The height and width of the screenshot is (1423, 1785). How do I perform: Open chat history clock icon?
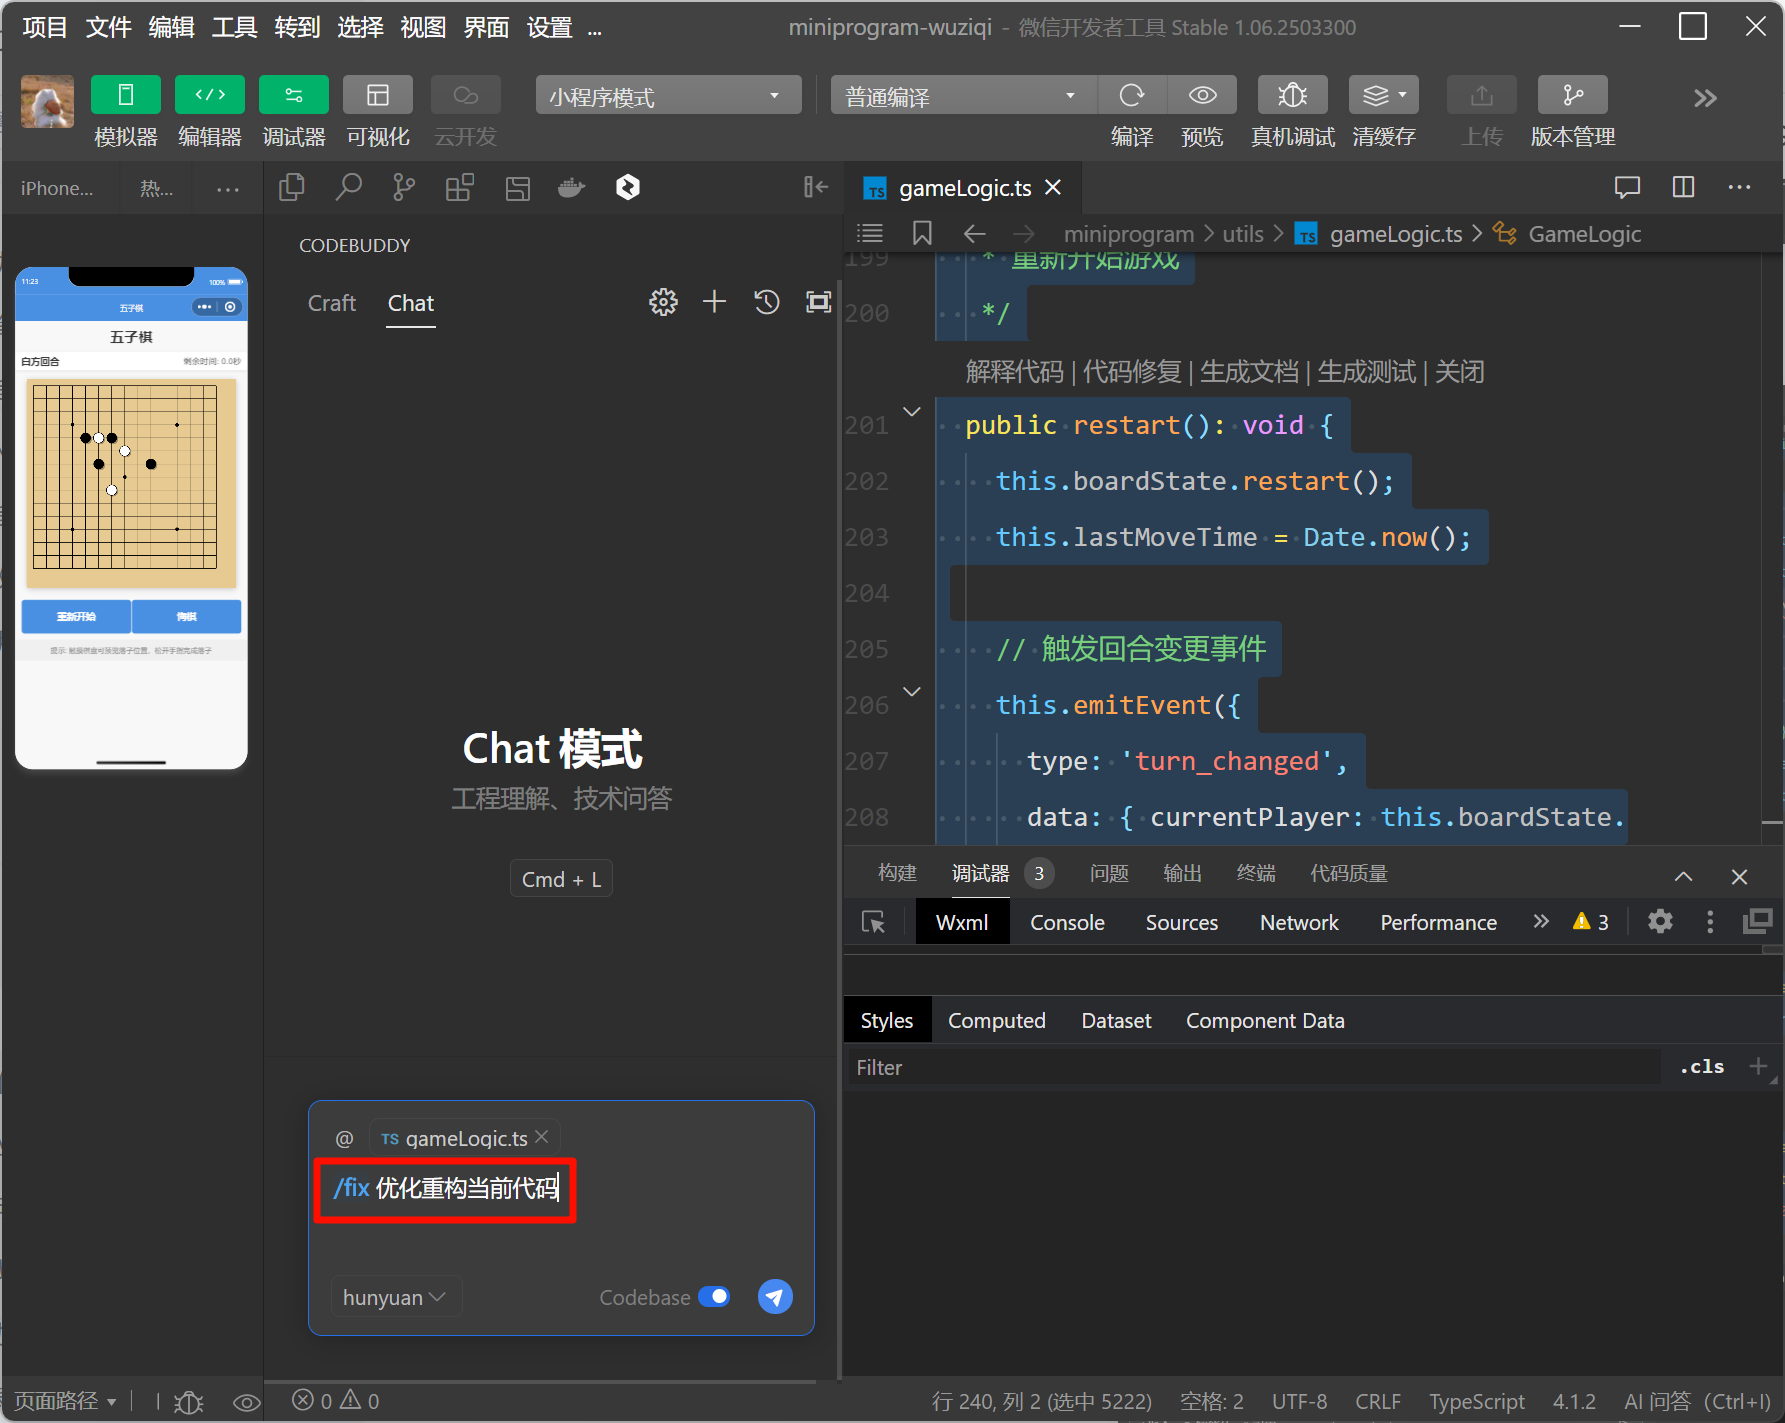[767, 302]
